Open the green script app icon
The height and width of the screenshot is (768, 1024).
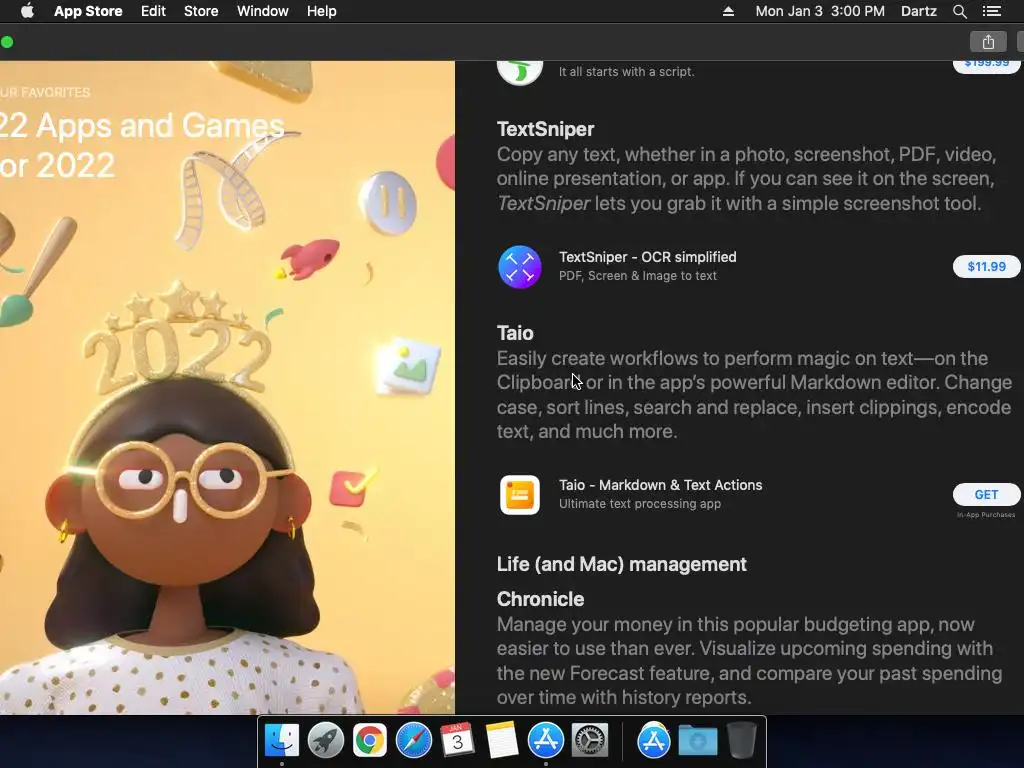coord(520,71)
